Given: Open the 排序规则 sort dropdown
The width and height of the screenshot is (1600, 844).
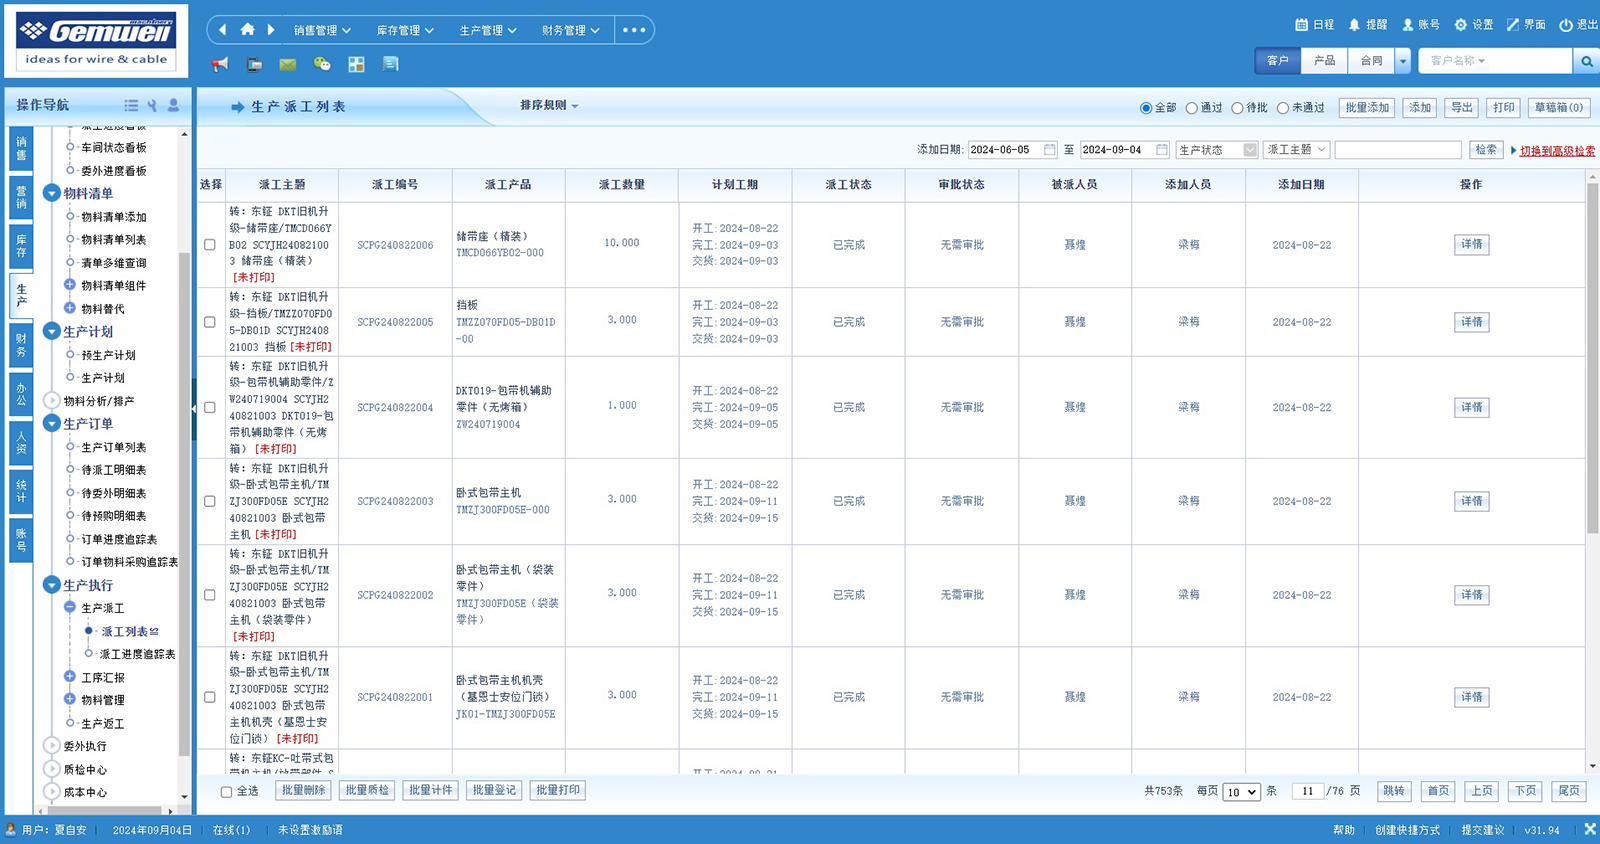Looking at the screenshot, I should (x=548, y=105).
